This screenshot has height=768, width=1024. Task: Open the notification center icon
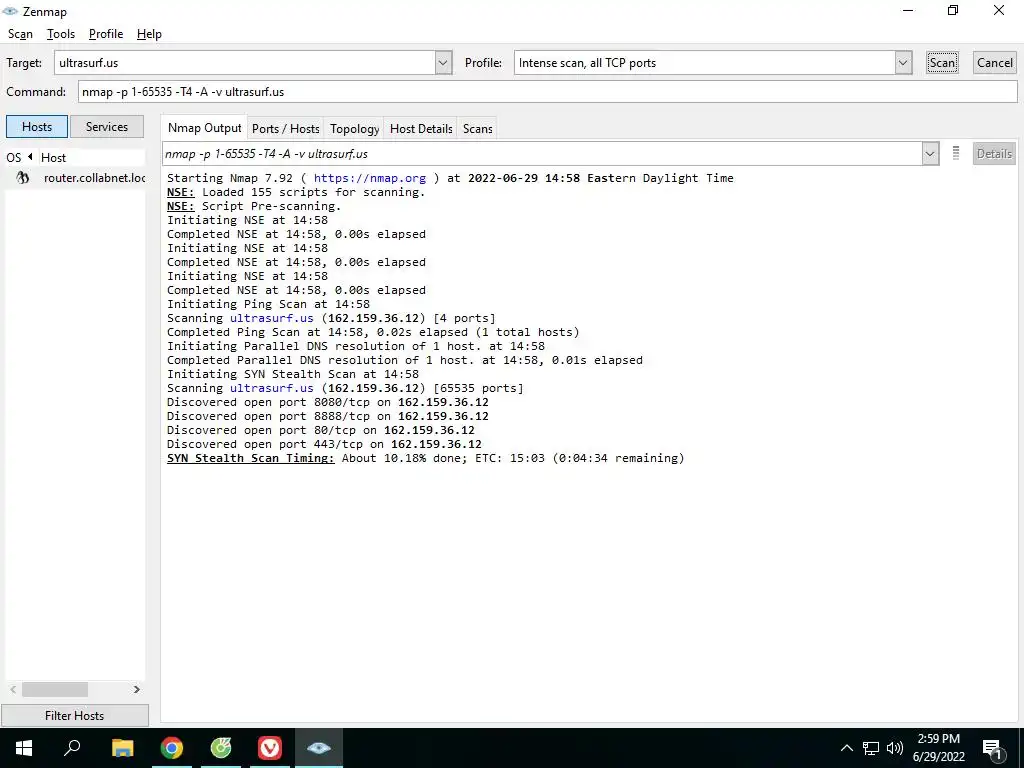point(992,748)
